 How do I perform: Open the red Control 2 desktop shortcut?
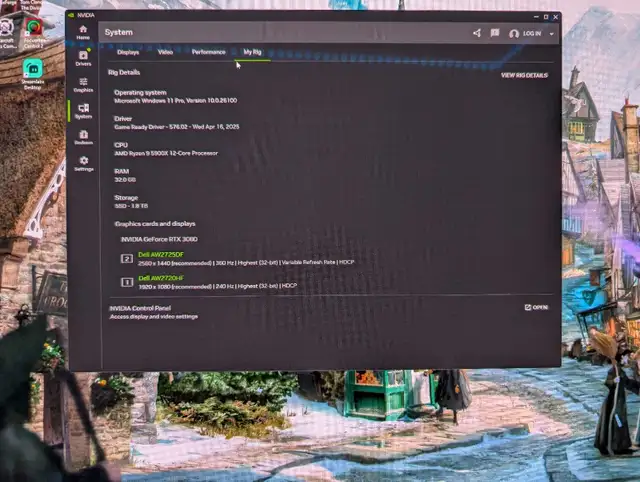tap(35, 33)
